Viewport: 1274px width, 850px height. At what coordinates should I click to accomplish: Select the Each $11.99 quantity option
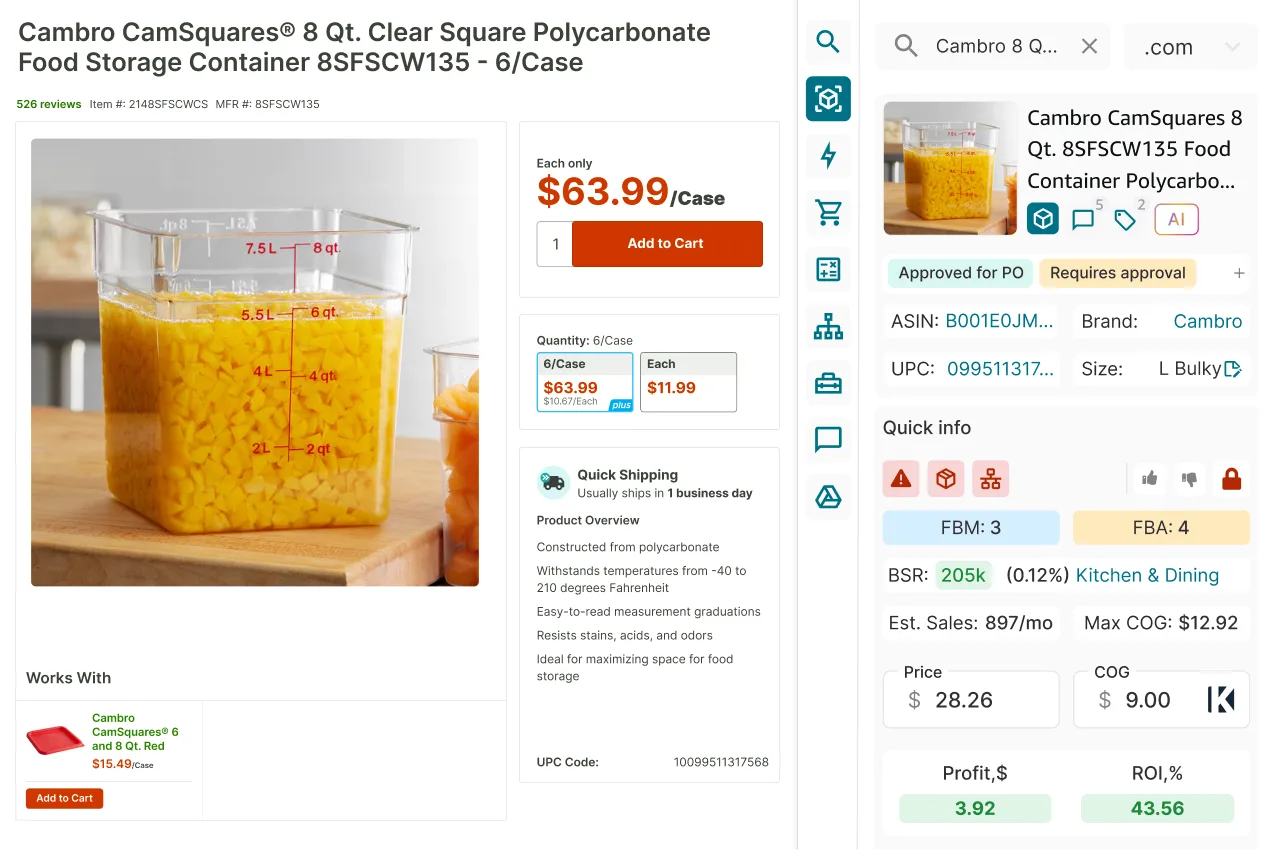[689, 382]
